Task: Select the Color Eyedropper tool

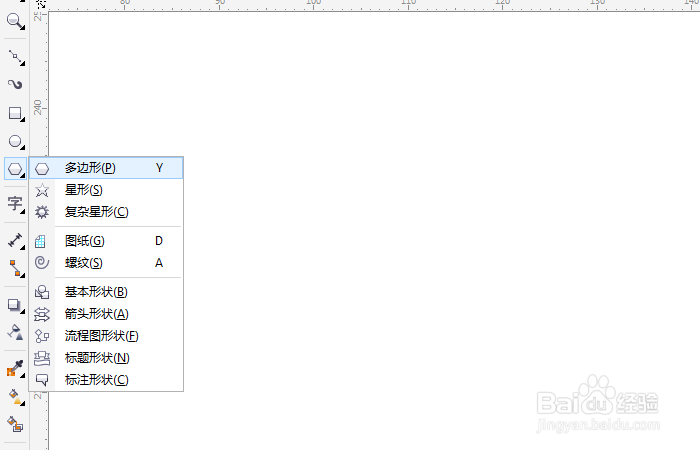Action: (x=15, y=369)
